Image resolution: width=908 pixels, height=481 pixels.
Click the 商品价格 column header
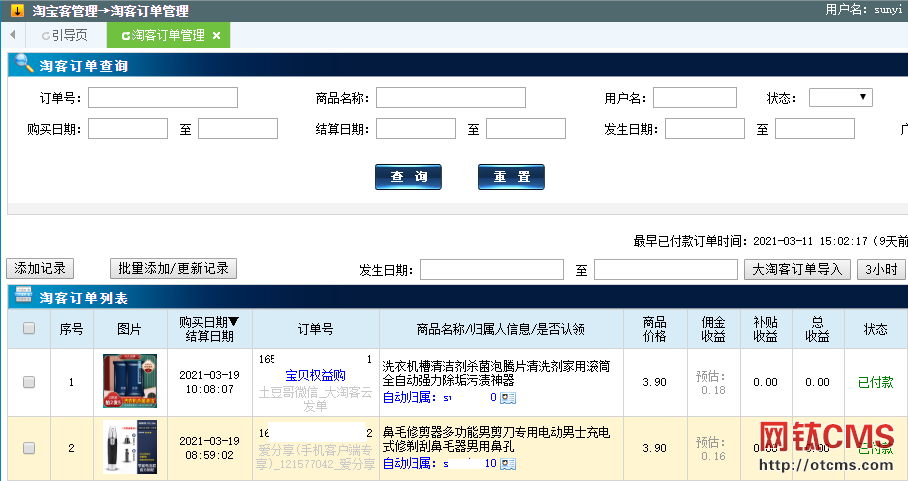coord(654,329)
